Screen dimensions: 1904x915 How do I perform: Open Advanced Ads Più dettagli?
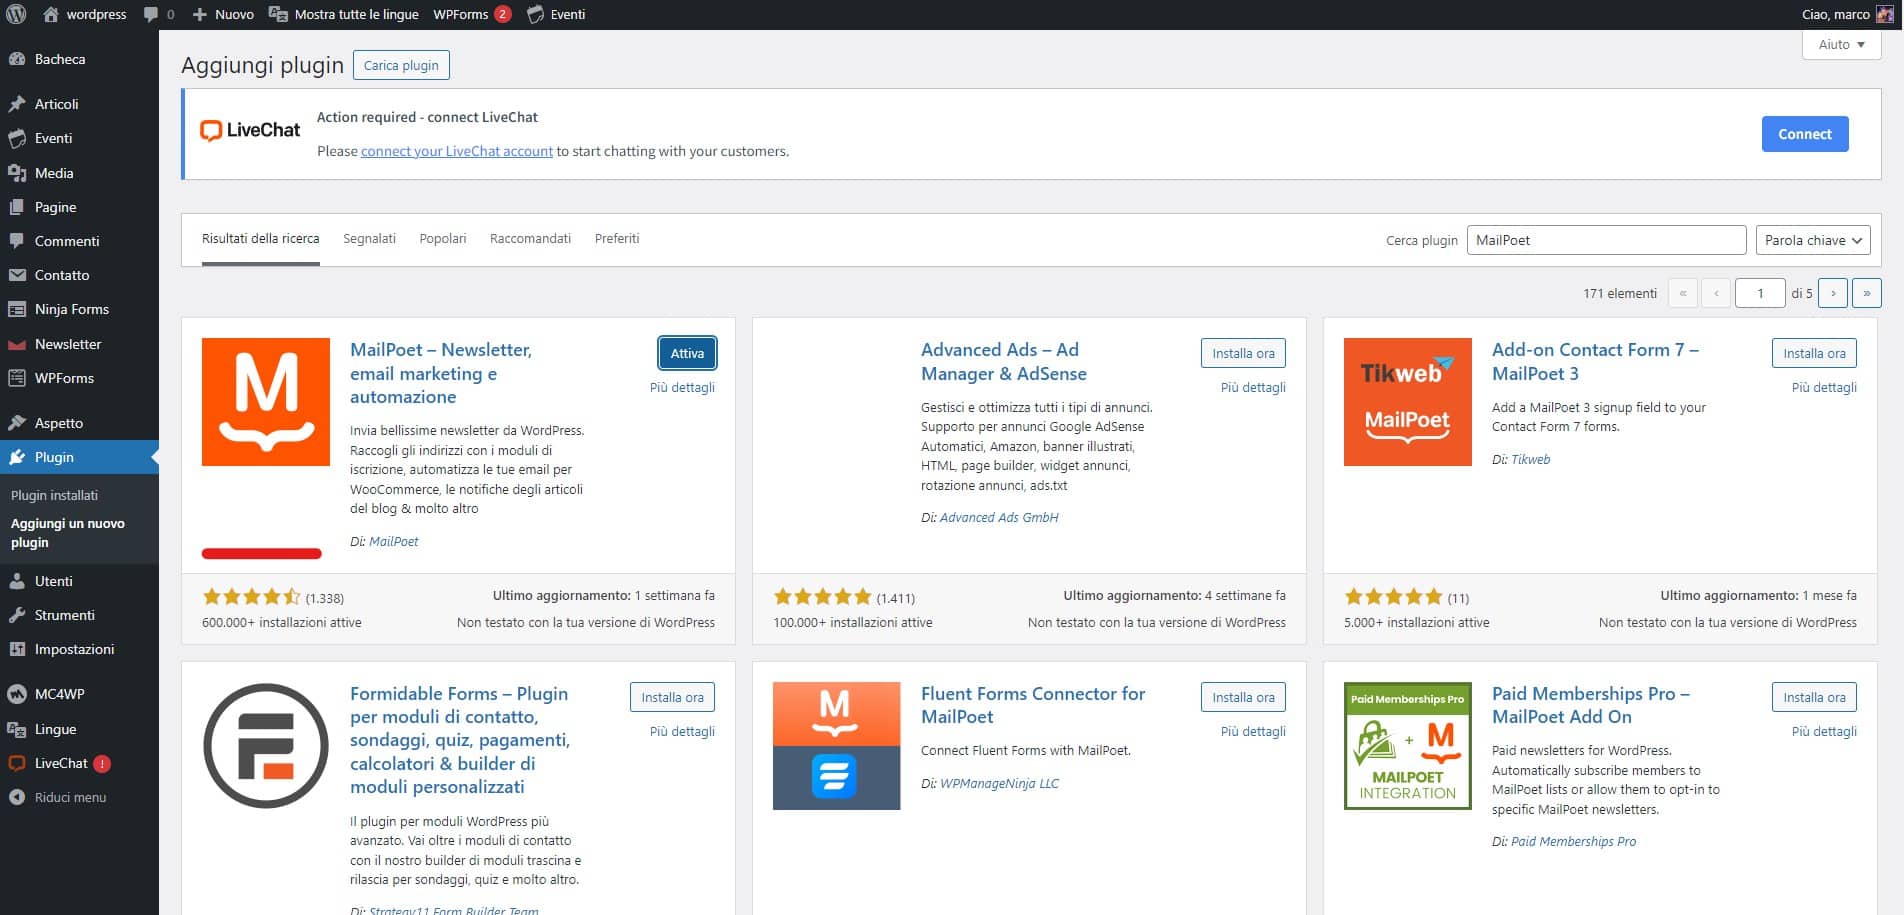pos(1253,387)
